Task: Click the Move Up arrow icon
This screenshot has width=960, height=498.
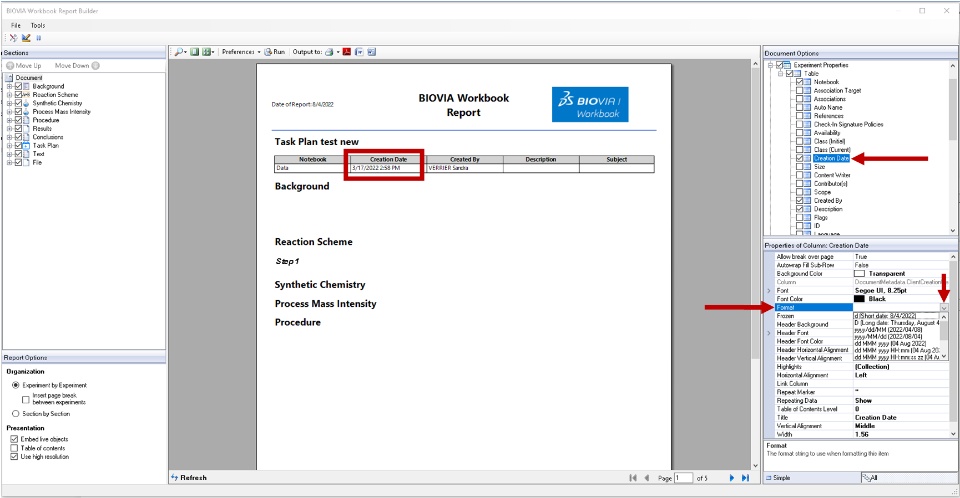Action: point(10,66)
